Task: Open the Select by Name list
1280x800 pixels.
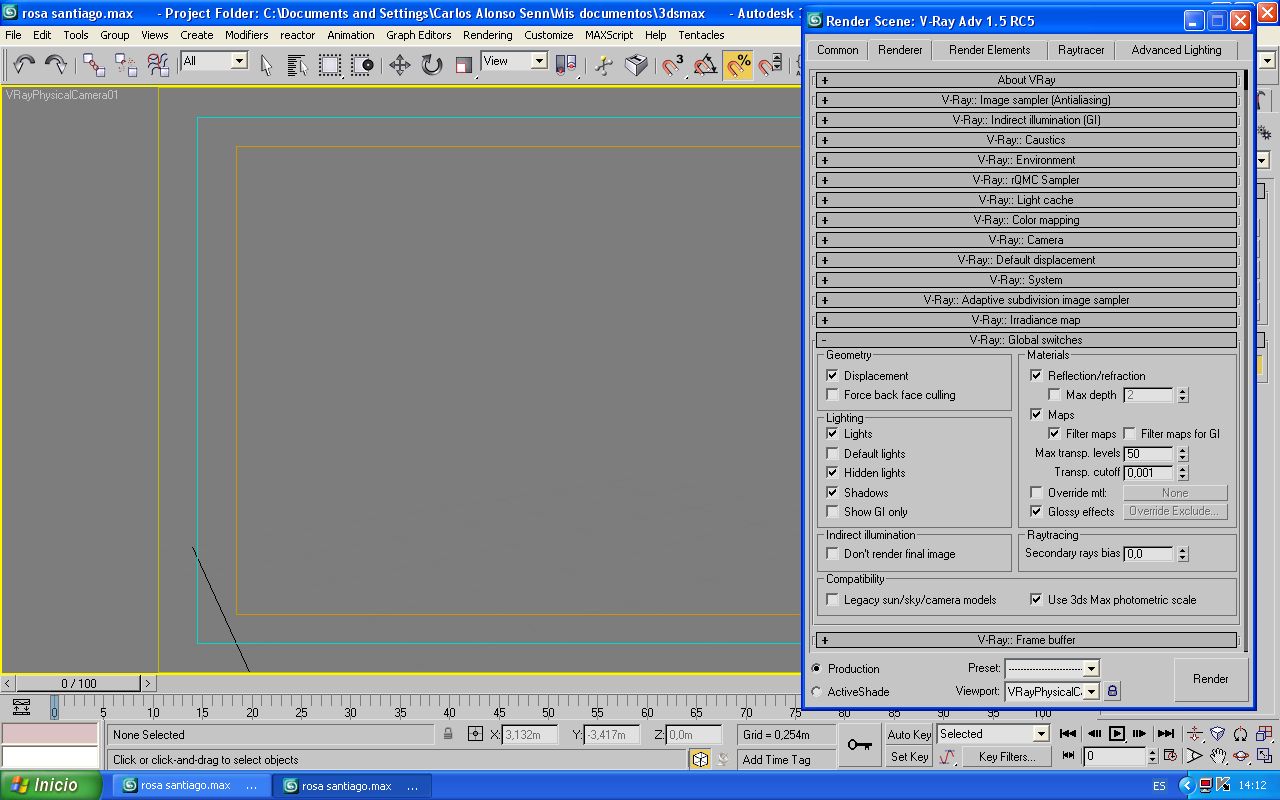Action: click(x=298, y=65)
